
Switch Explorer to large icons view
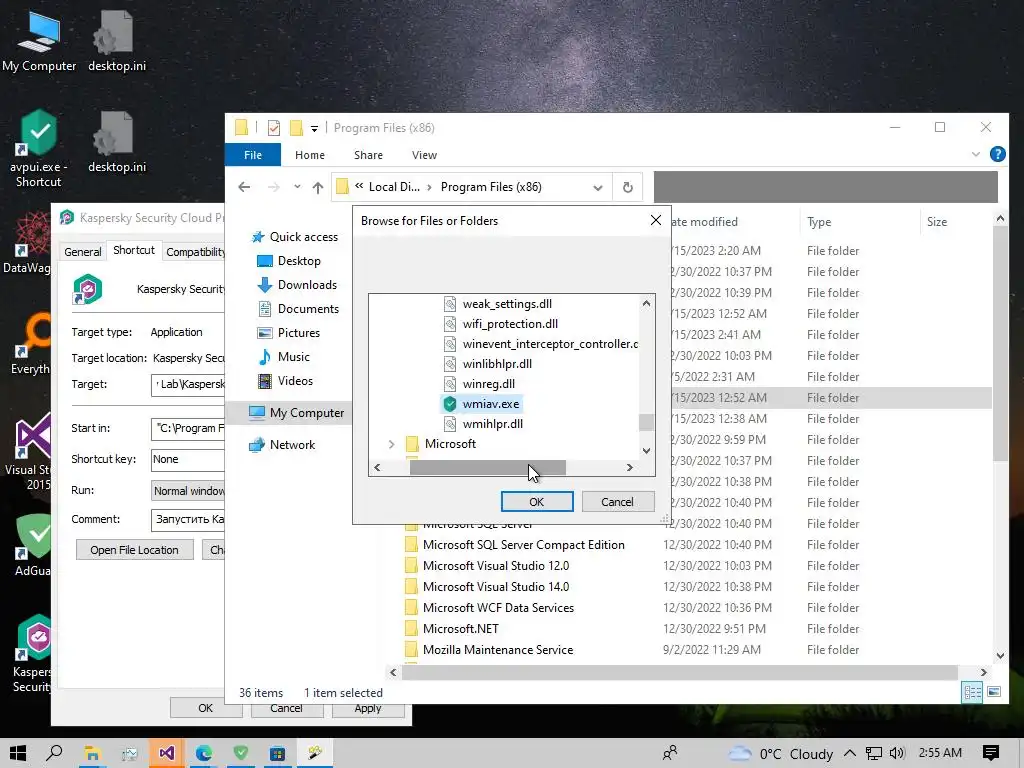[x=994, y=692]
